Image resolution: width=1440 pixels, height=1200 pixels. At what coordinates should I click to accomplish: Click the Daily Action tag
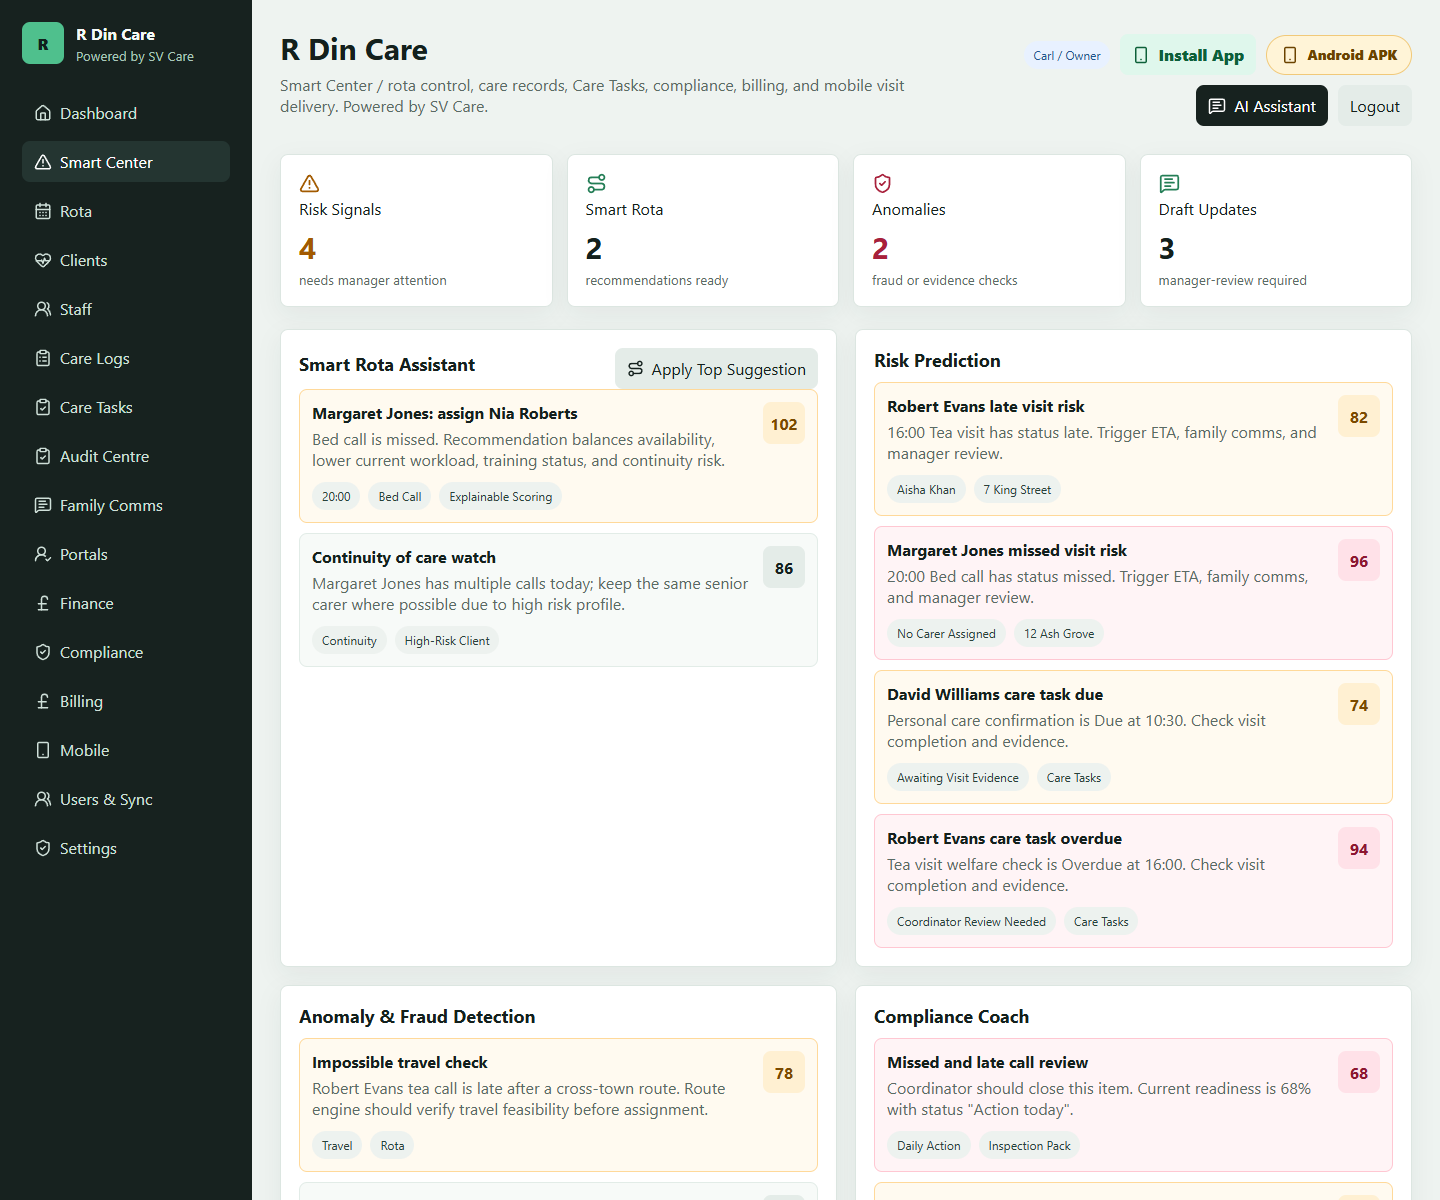[x=928, y=1146]
